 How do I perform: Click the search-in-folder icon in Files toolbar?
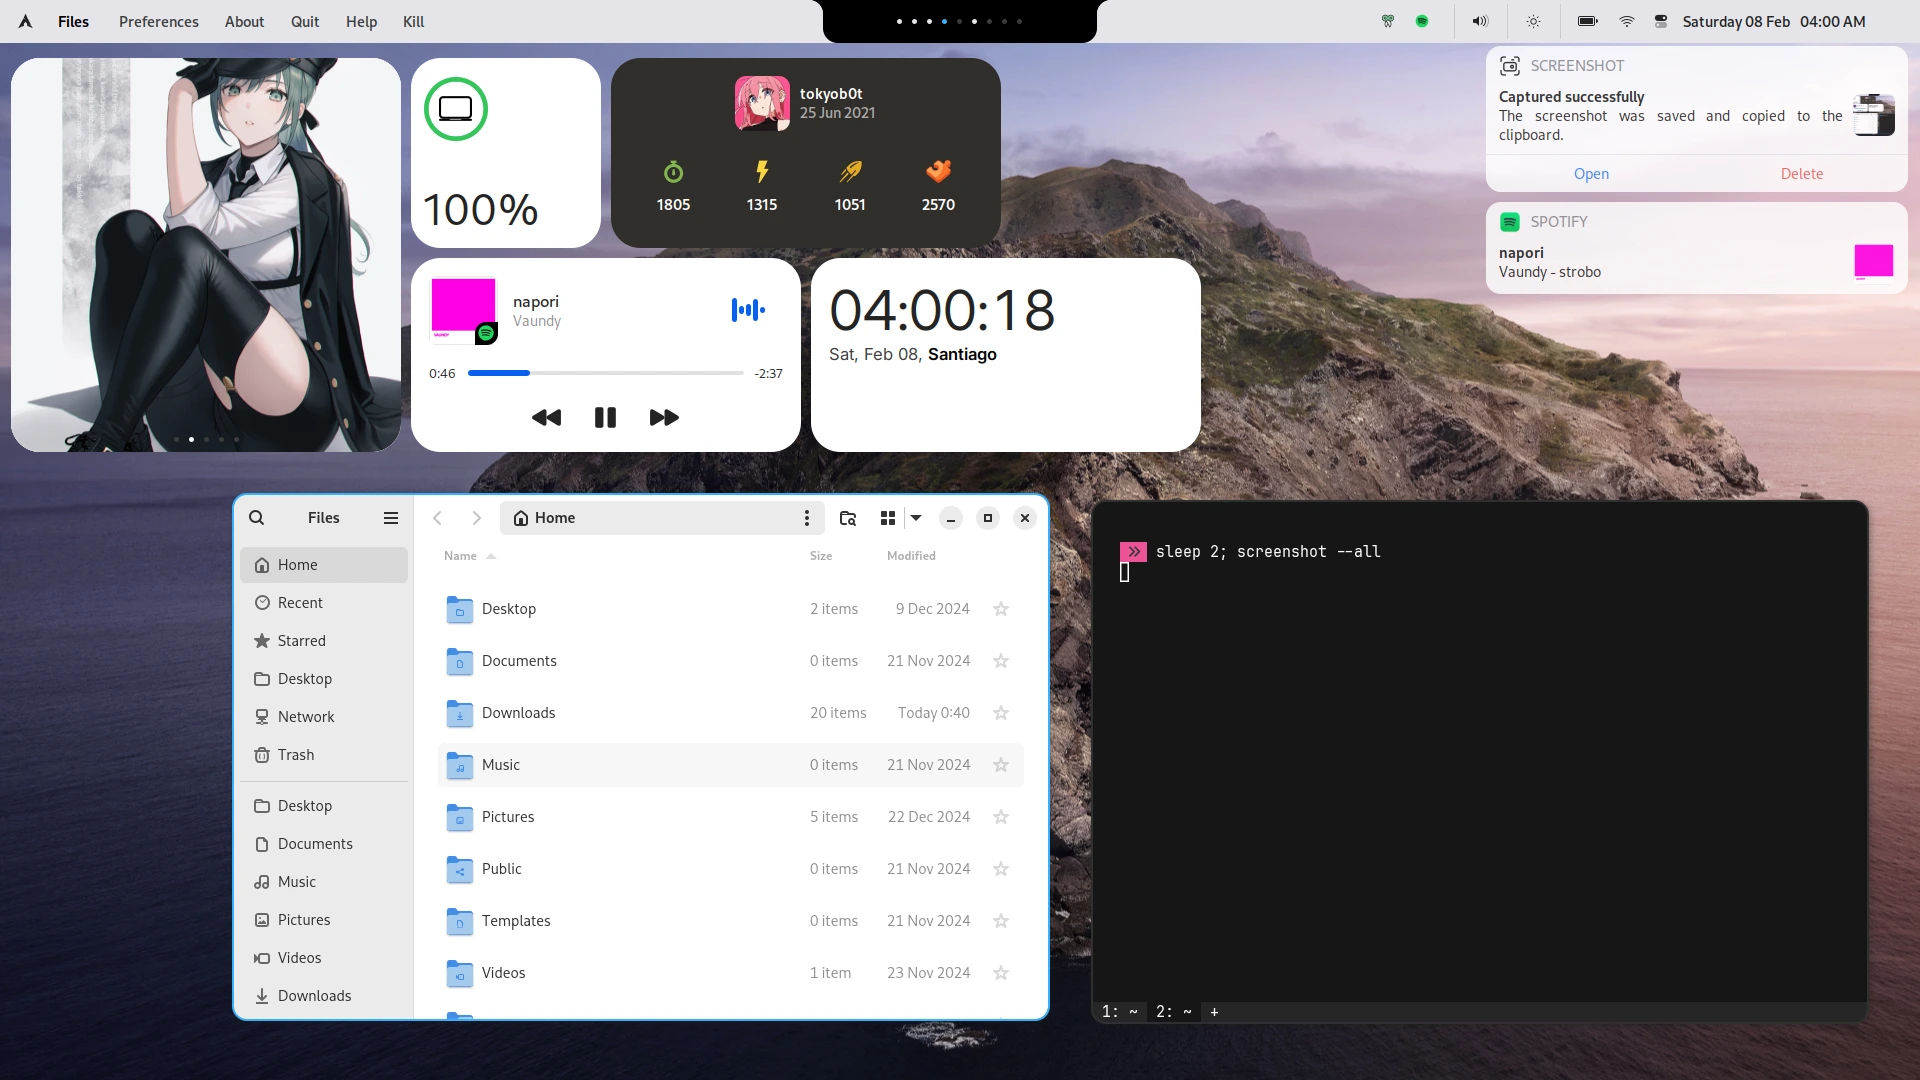click(x=848, y=518)
